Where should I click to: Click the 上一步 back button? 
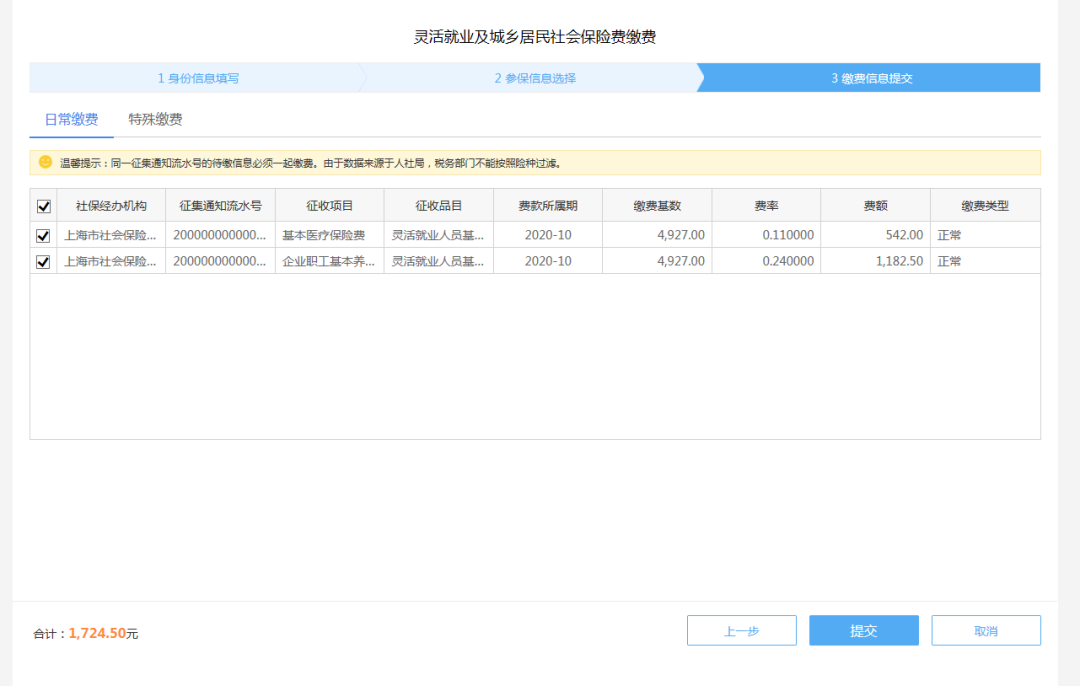click(741, 630)
